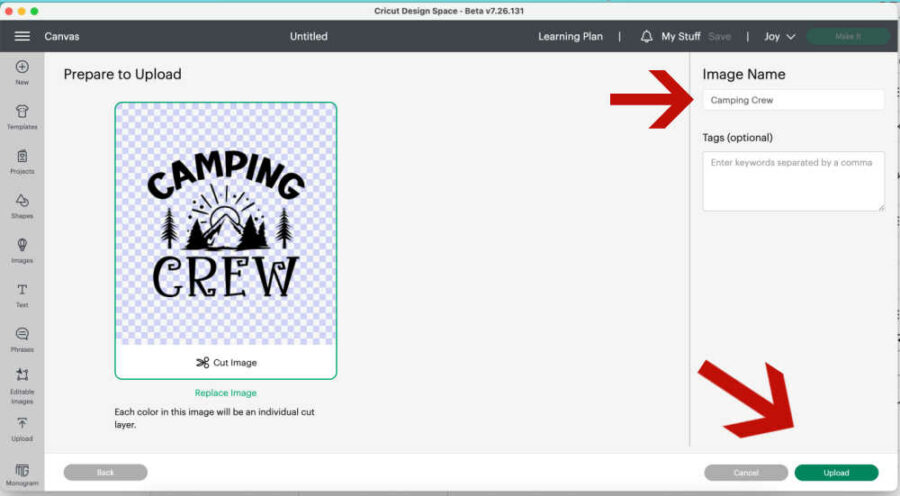Open the My Stuff menu item
Image resolution: width=900 pixels, height=496 pixels.
point(681,36)
